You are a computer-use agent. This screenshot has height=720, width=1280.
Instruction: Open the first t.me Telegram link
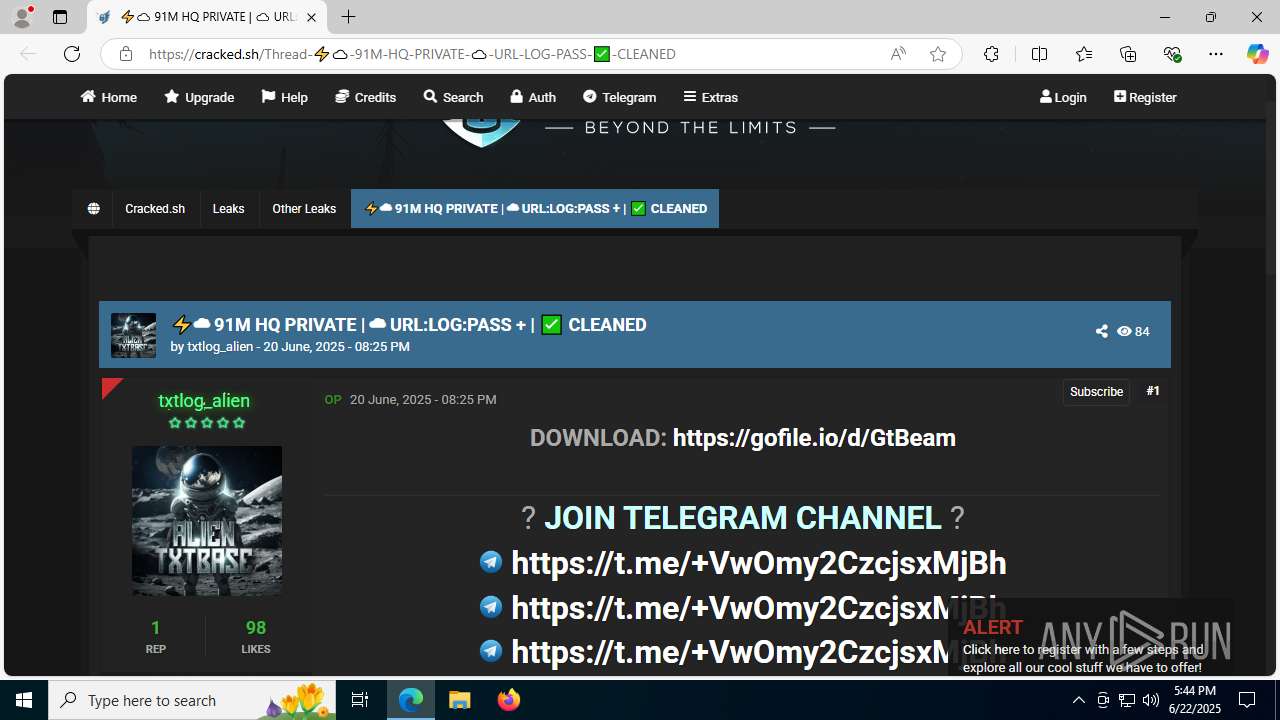[x=758, y=563]
